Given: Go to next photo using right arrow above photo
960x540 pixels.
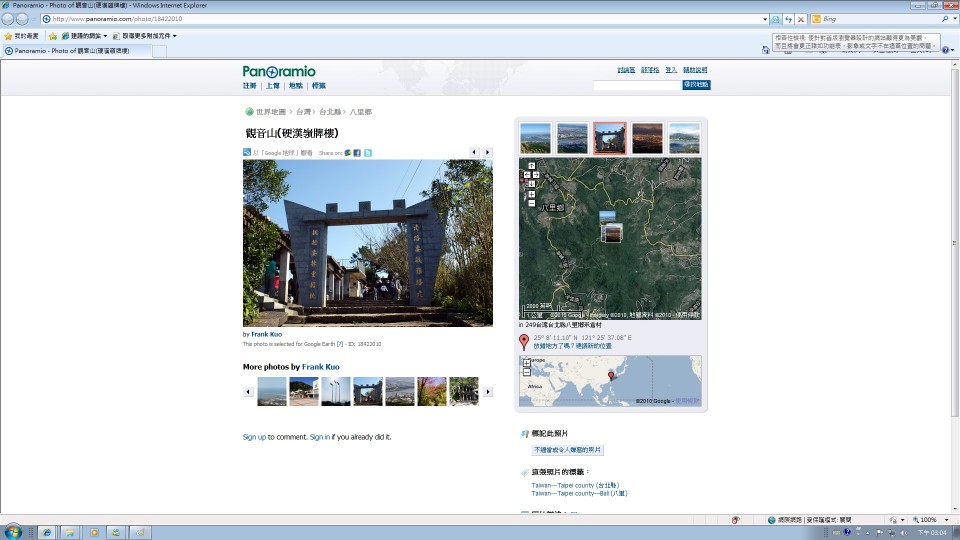Looking at the screenshot, I should [x=487, y=152].
